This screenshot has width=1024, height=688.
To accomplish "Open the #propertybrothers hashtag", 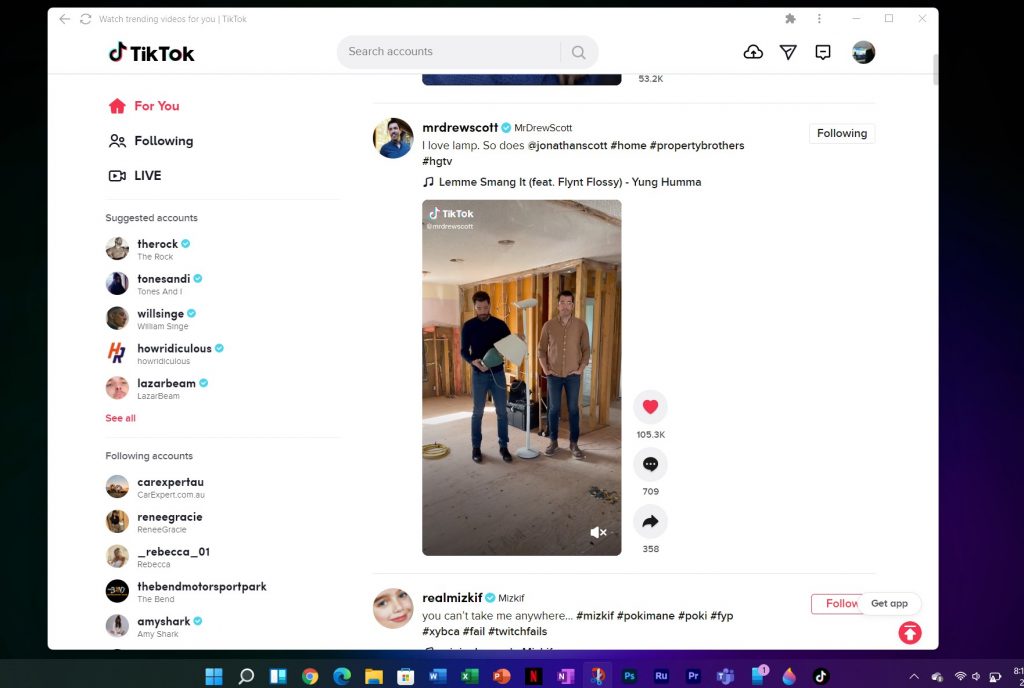I will coord(697,146).
